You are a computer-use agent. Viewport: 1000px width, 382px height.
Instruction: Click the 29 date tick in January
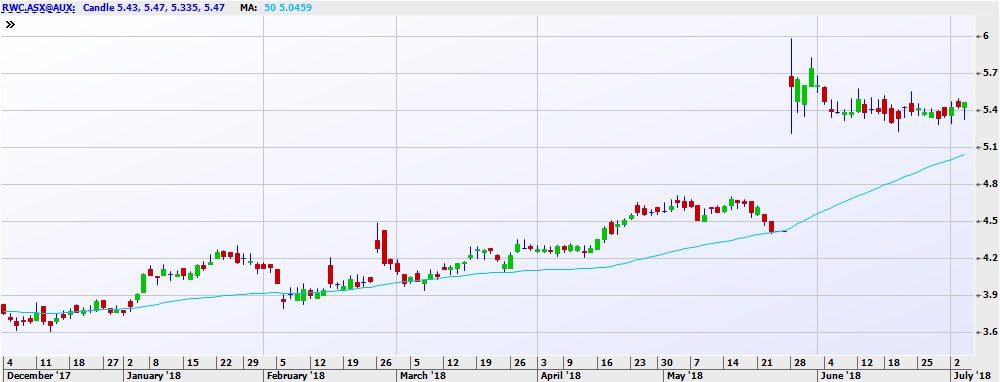[253, 362]
